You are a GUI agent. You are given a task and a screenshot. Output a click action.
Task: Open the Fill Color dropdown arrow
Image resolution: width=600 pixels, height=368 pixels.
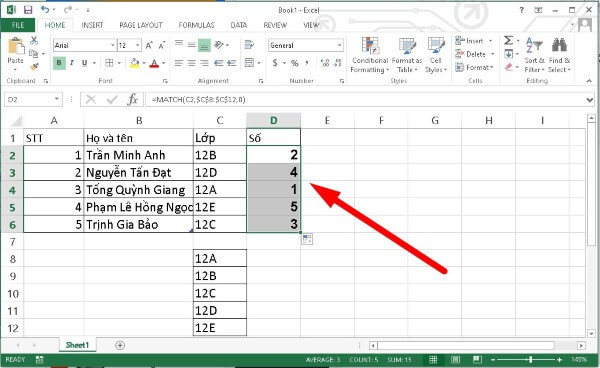(144, 63)
